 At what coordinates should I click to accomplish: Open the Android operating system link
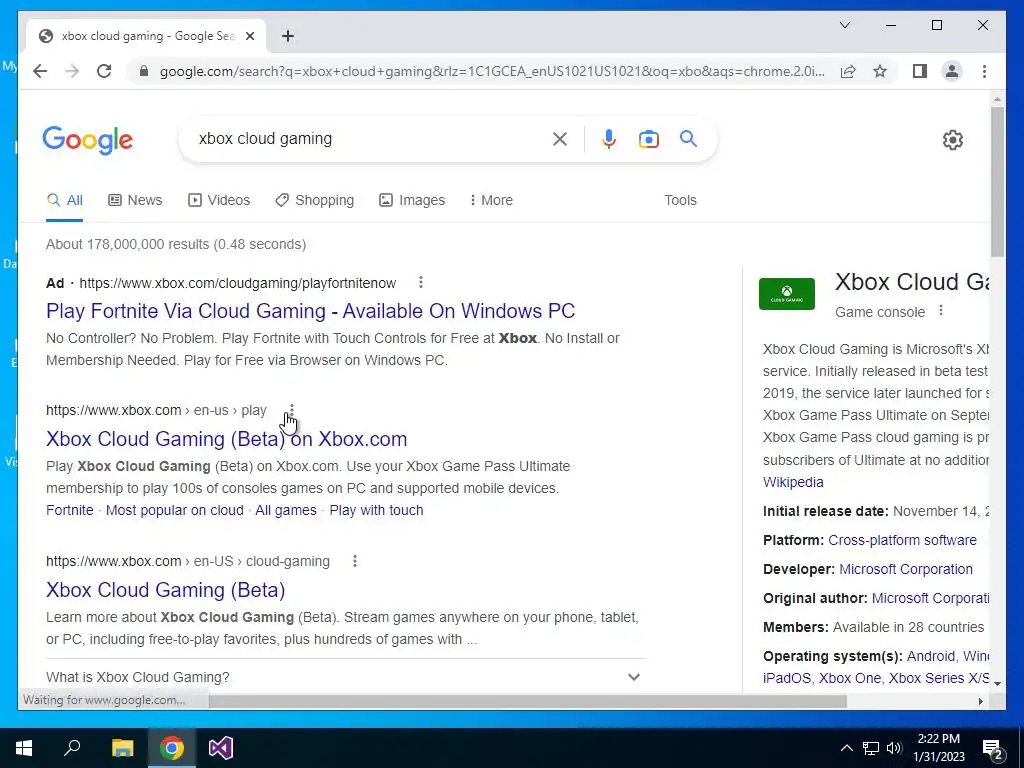[931, 656]
